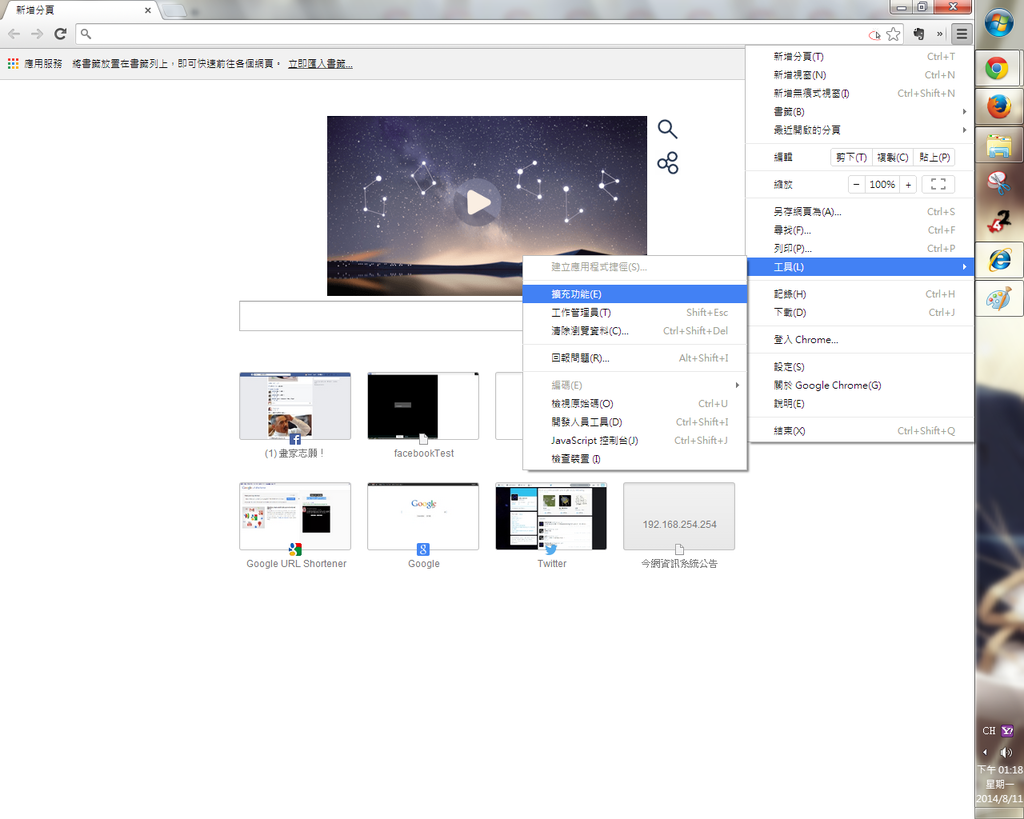This screenshot has width=1024, height=819.
Task: Select 回報問題(R)... menu entry
Action: (x=635, y=358)
